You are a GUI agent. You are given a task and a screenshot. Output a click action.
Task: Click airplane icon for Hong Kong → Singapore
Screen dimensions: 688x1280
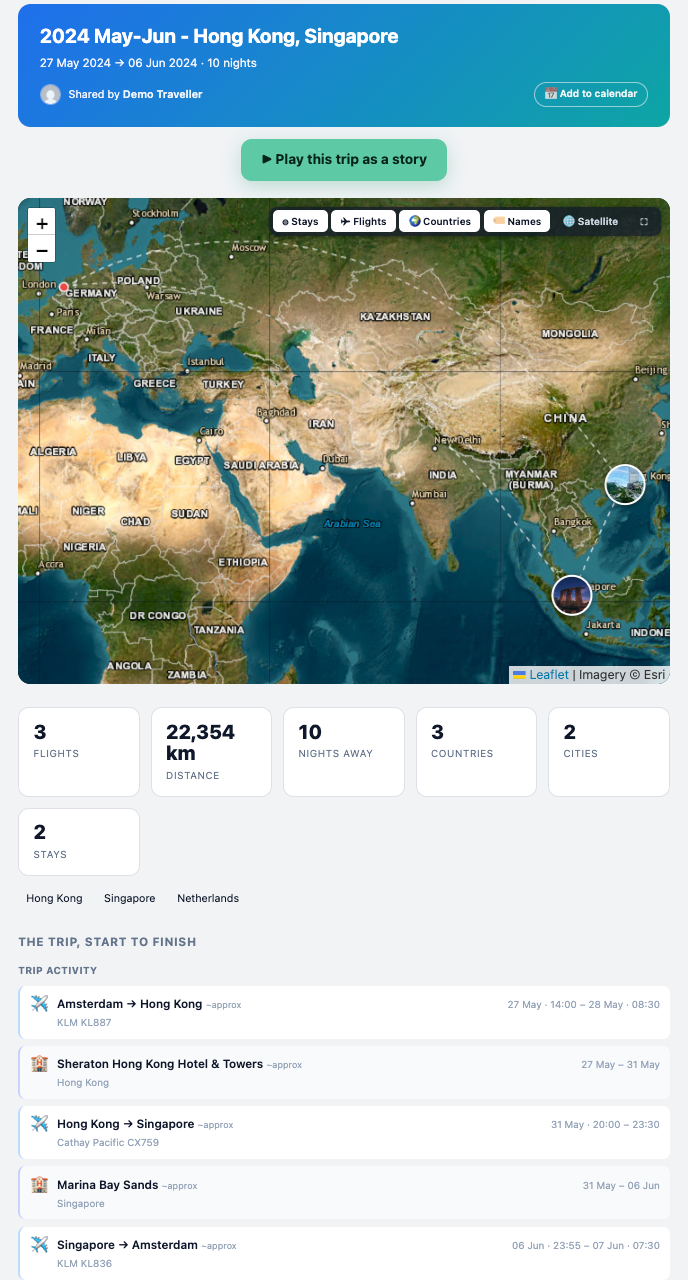coord(39,1124)
